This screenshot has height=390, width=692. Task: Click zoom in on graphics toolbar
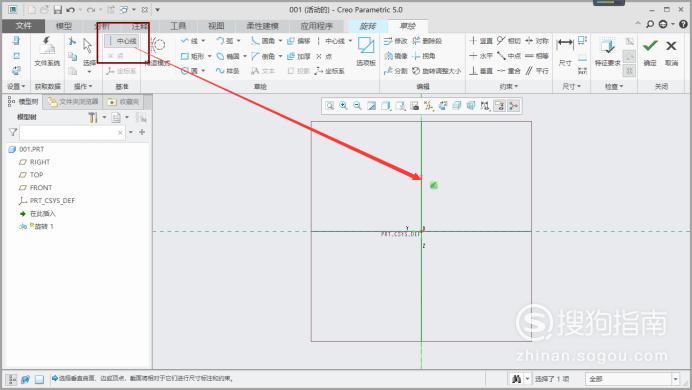(343, 106)
